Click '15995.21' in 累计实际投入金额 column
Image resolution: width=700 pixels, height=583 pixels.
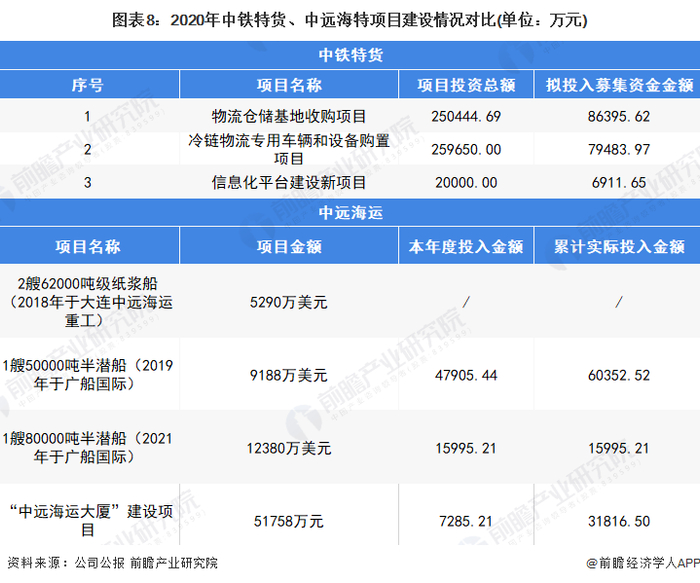[619, 448]
